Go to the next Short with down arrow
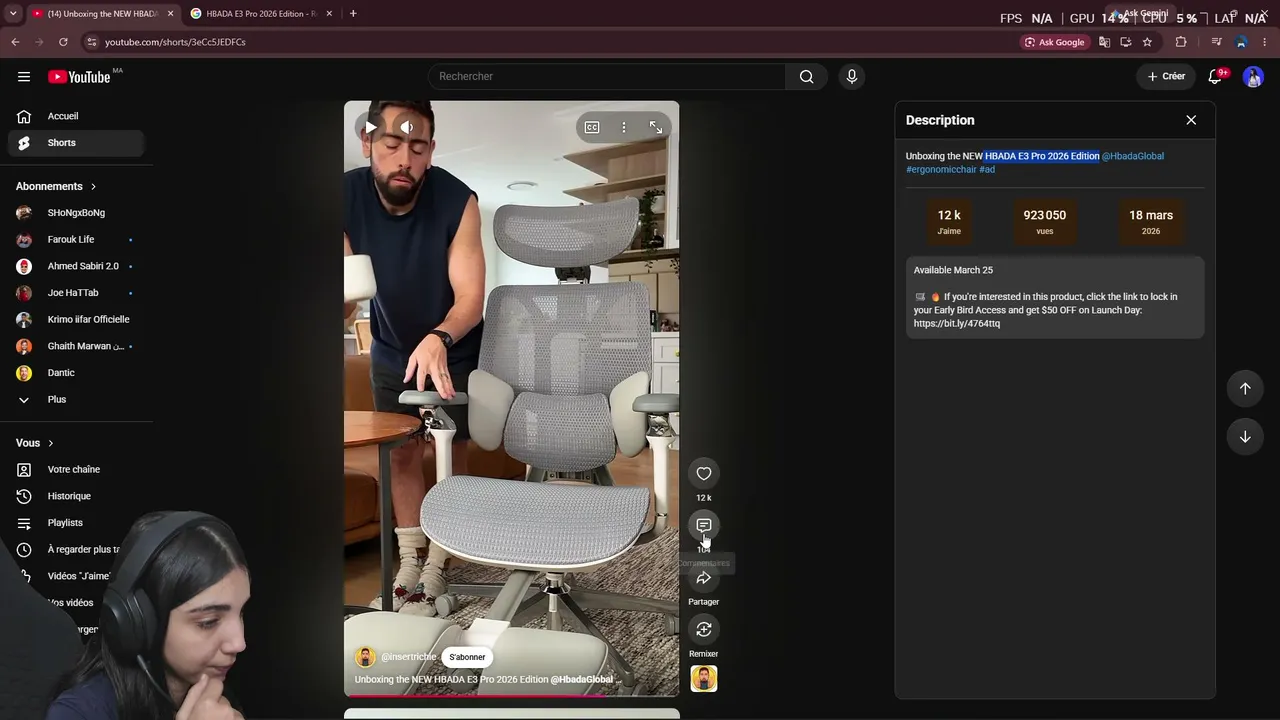This screenshot has height=720, width=1280. point(1245,436)
